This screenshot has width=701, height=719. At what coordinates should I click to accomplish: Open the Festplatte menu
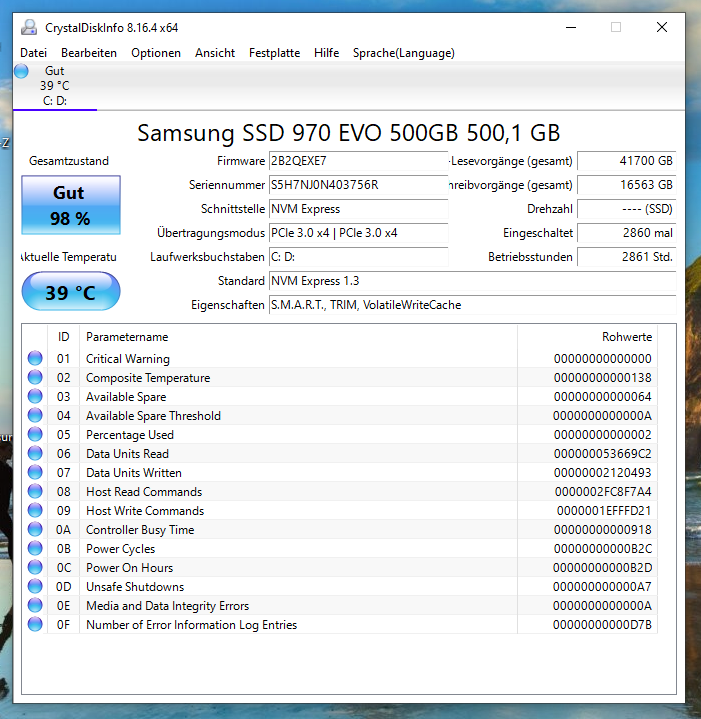274,53
